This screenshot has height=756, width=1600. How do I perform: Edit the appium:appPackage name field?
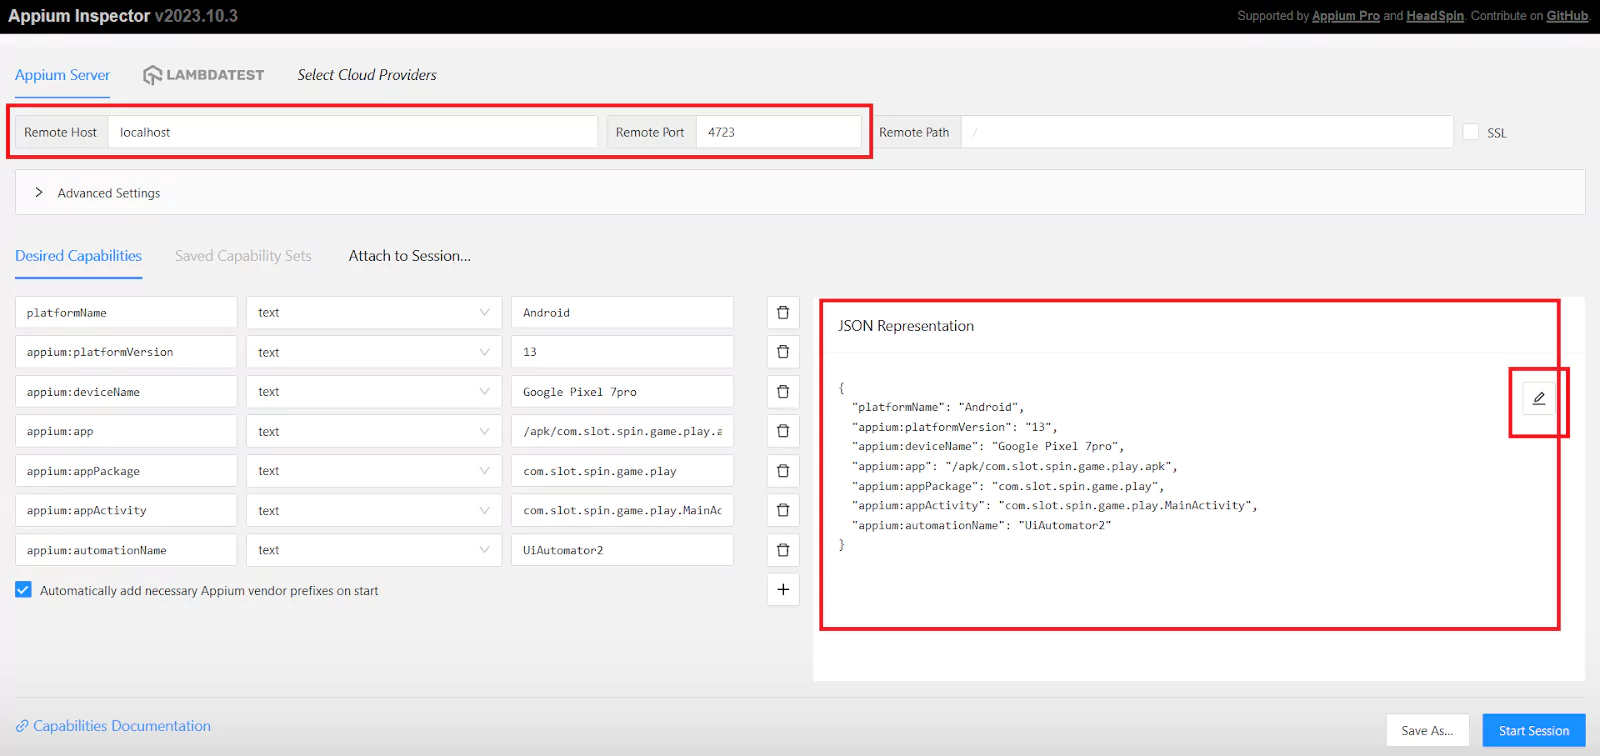[126, 470]
